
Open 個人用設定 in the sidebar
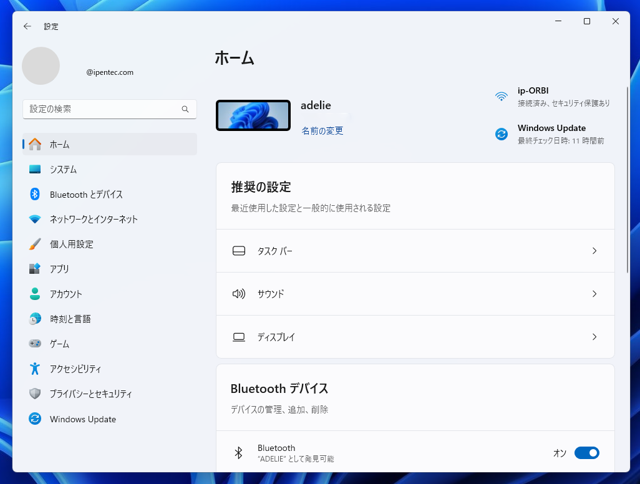110,244
